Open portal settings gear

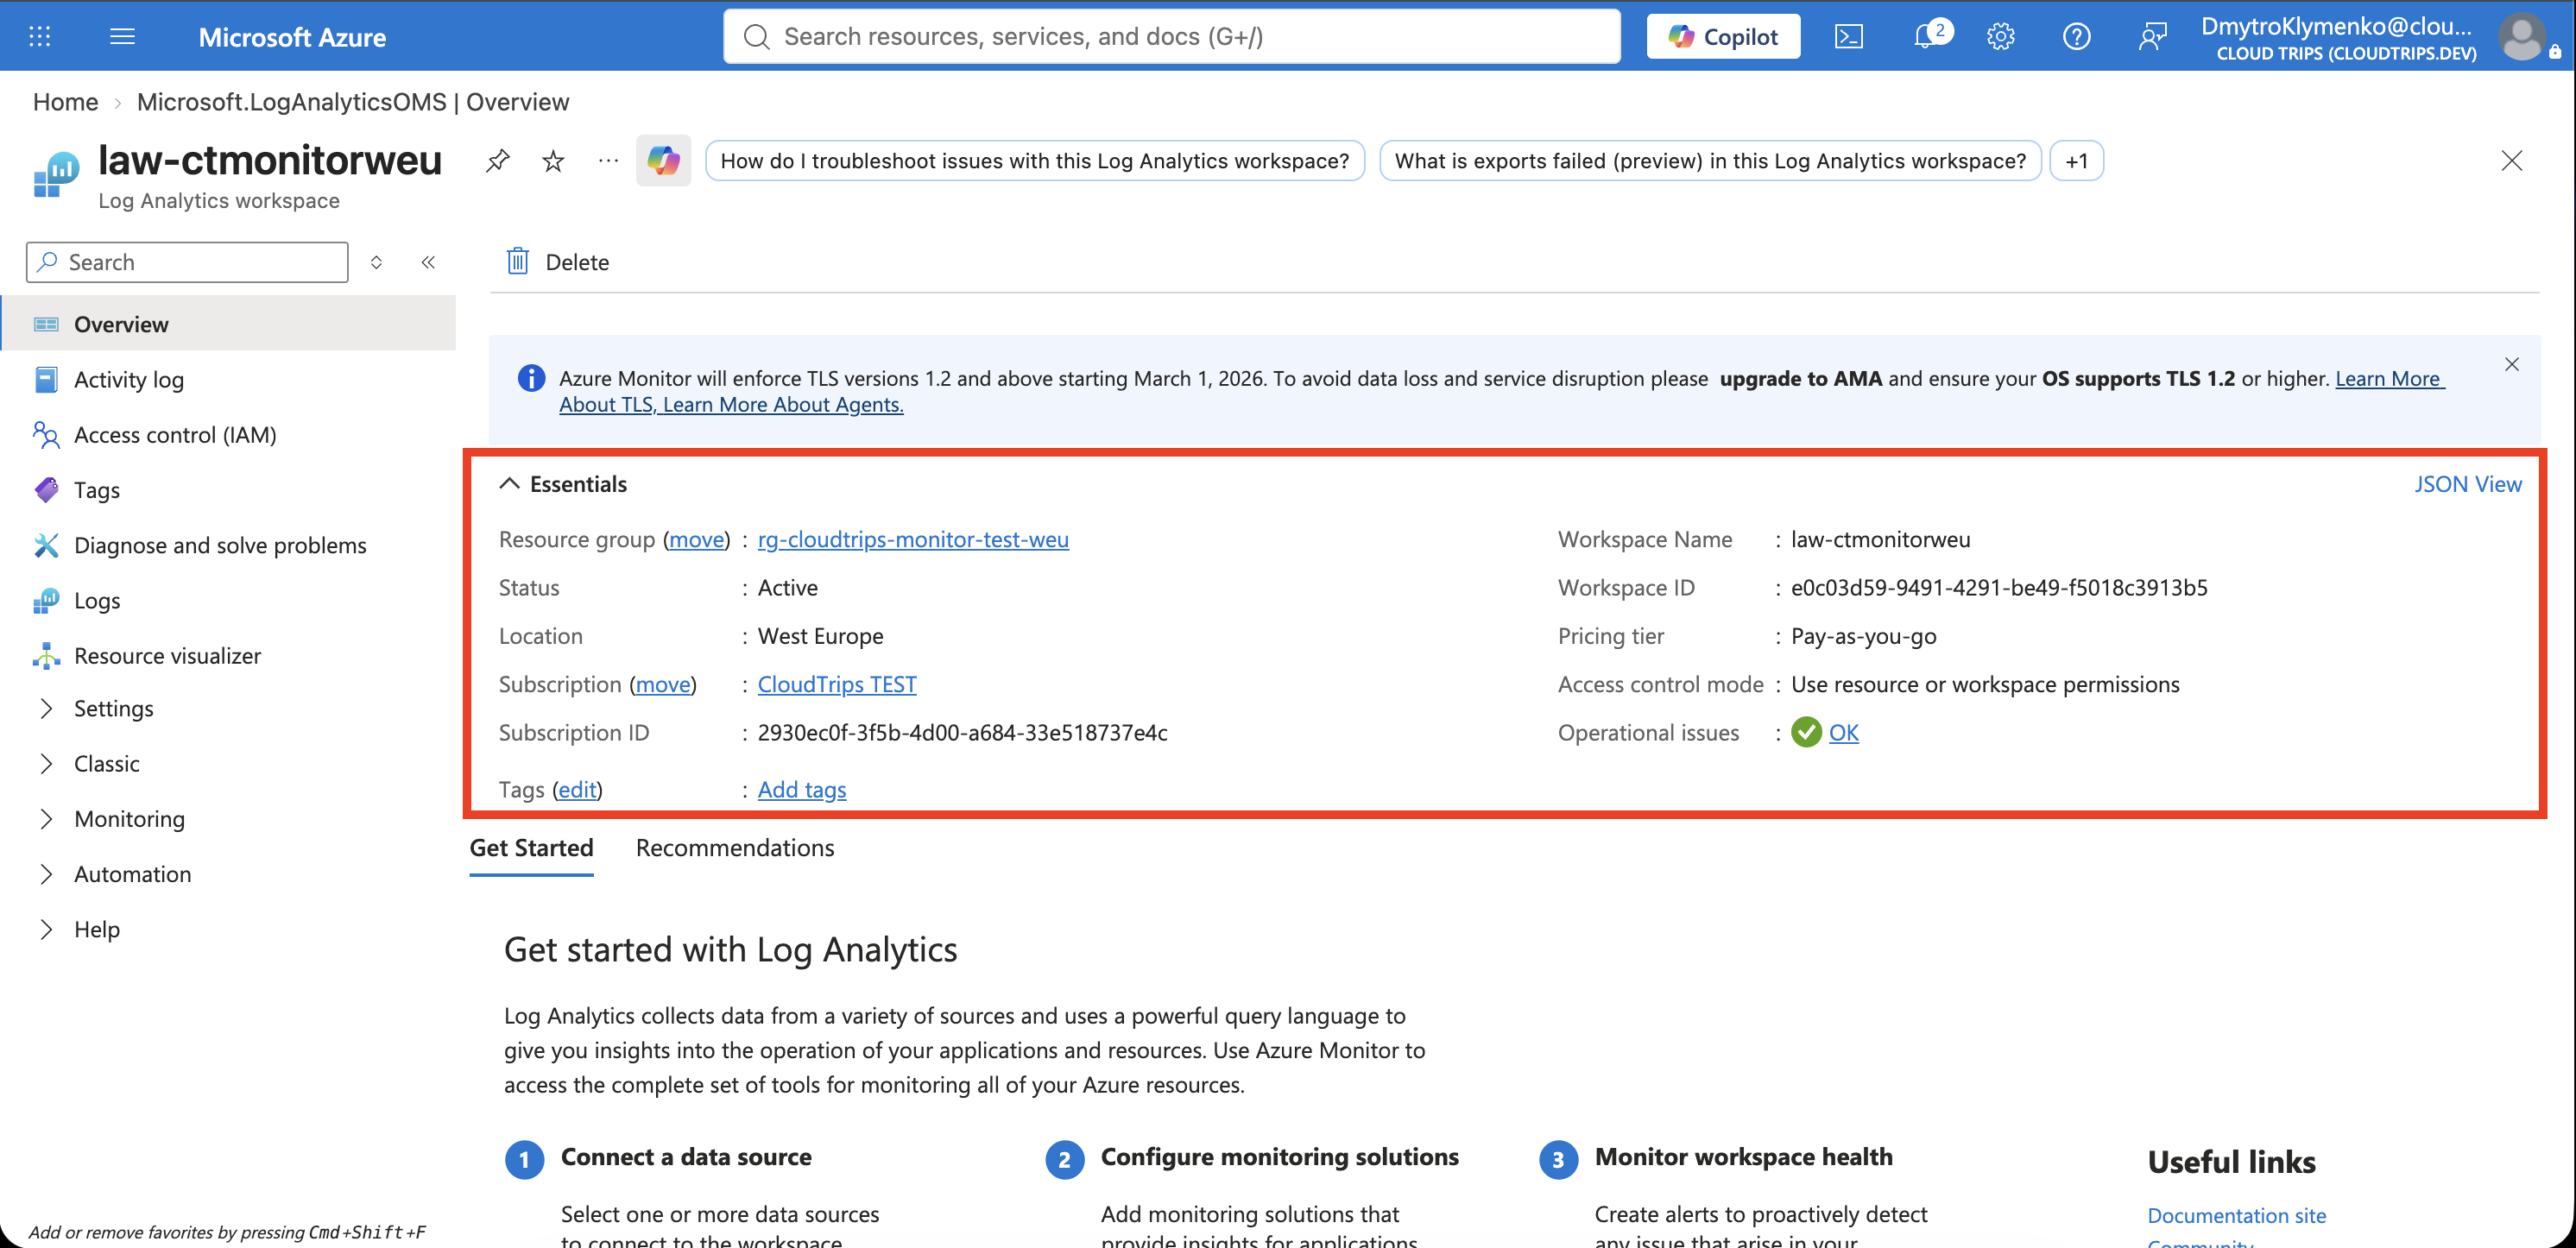pyautogui.click(x=2000, y=37)
